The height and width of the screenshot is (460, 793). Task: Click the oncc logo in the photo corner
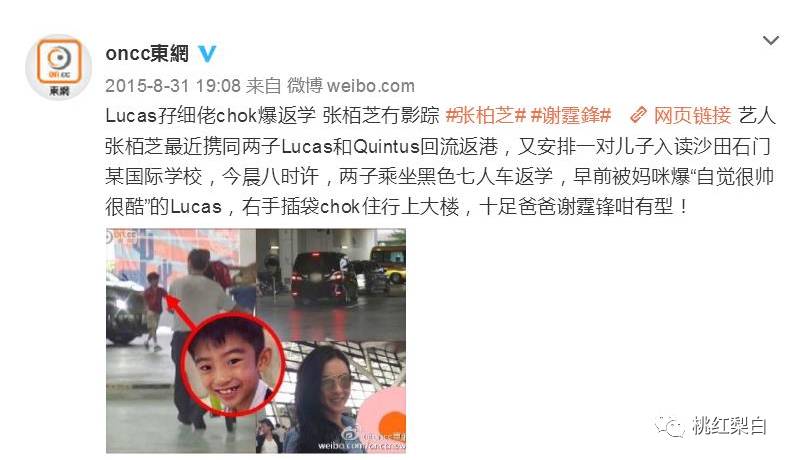122,236
